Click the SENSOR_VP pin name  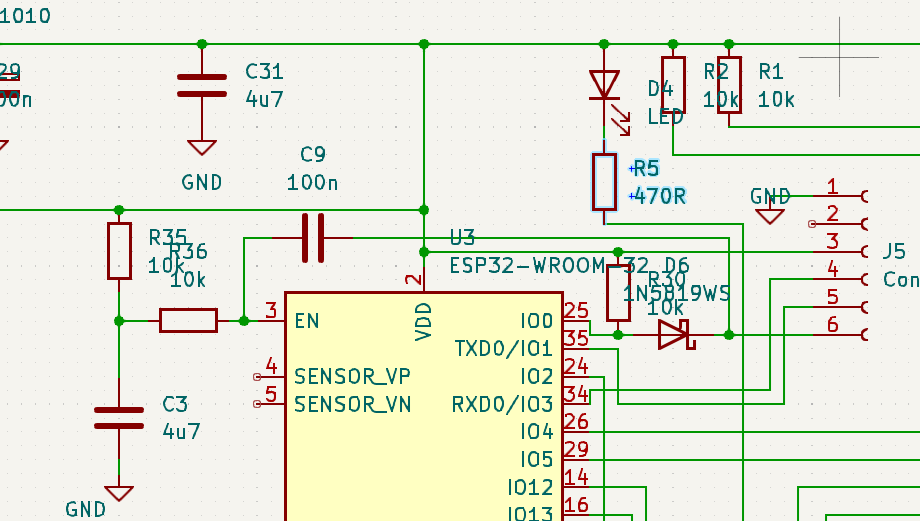pyautogui.click(x=352, y=377)
